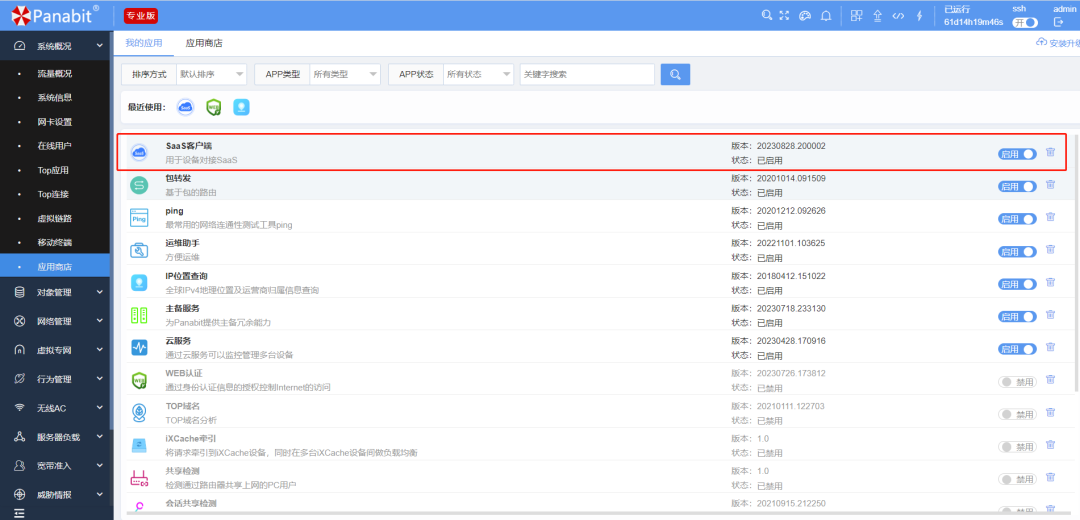The height and width of the screenshot is (520, 1080).
Task: Click the 云服务 app icon
Action: click(139, 347)
